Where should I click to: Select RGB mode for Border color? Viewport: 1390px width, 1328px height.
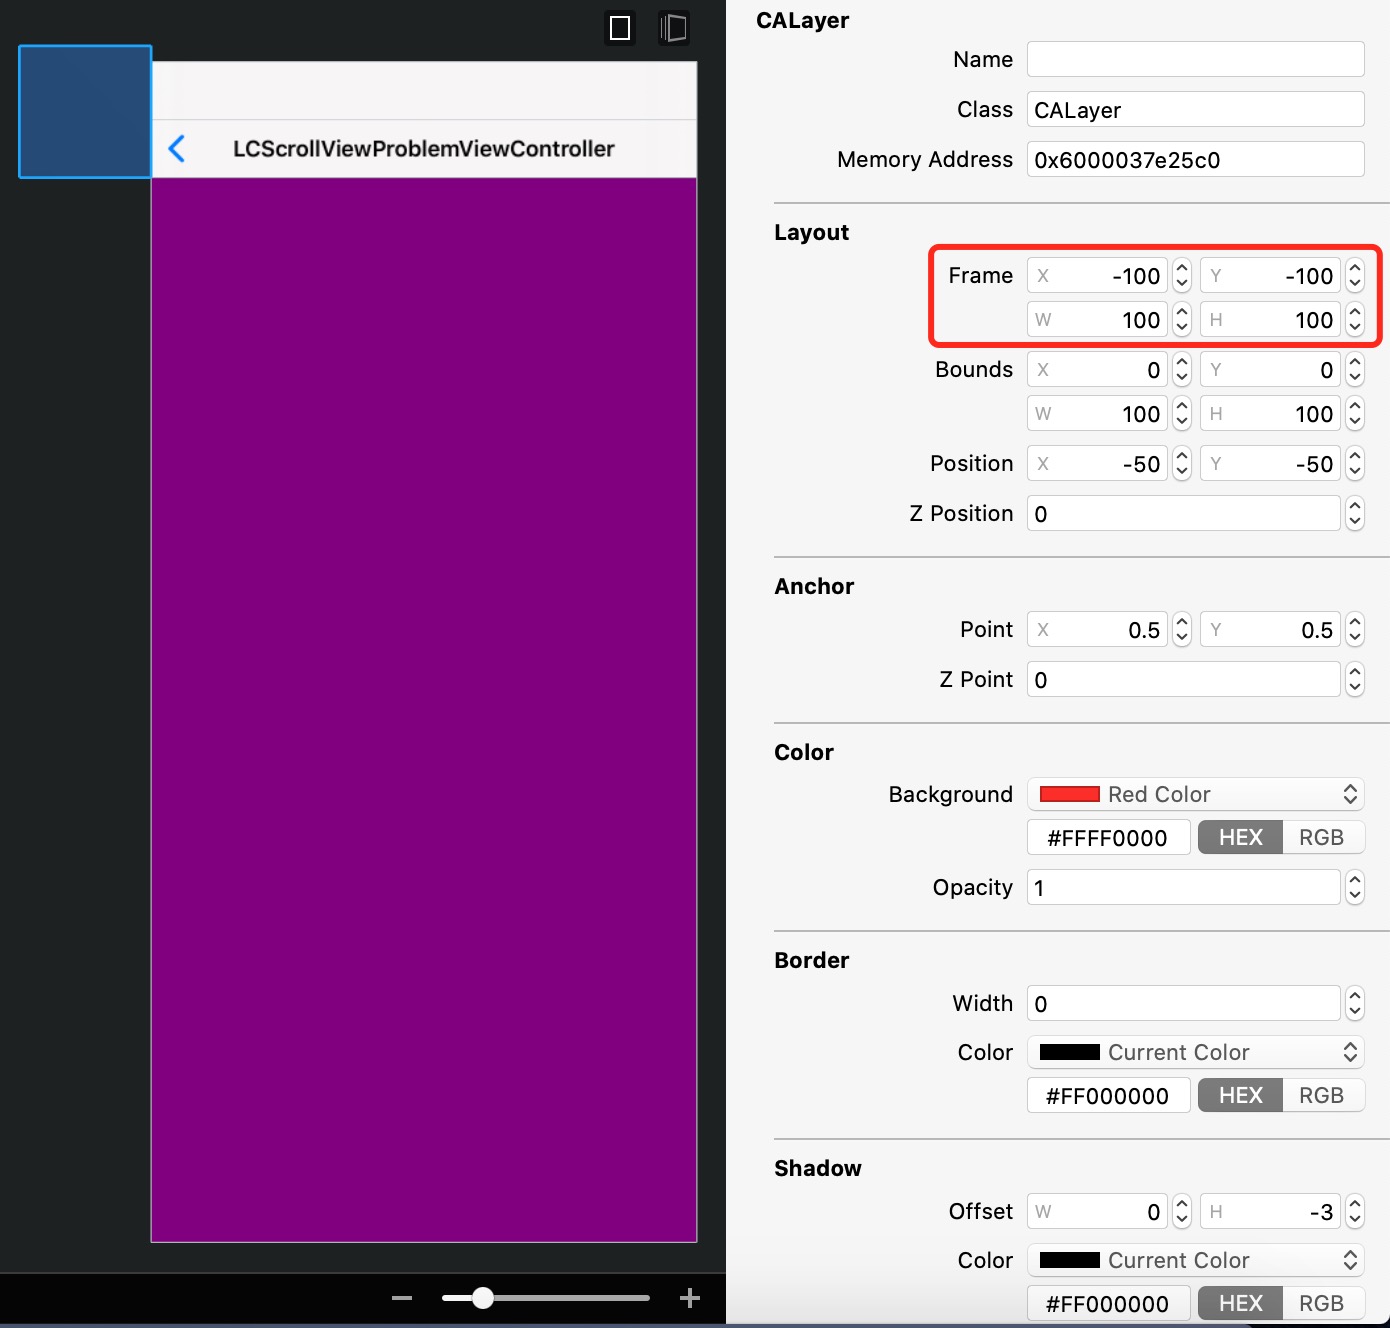coord(1322,1095)
